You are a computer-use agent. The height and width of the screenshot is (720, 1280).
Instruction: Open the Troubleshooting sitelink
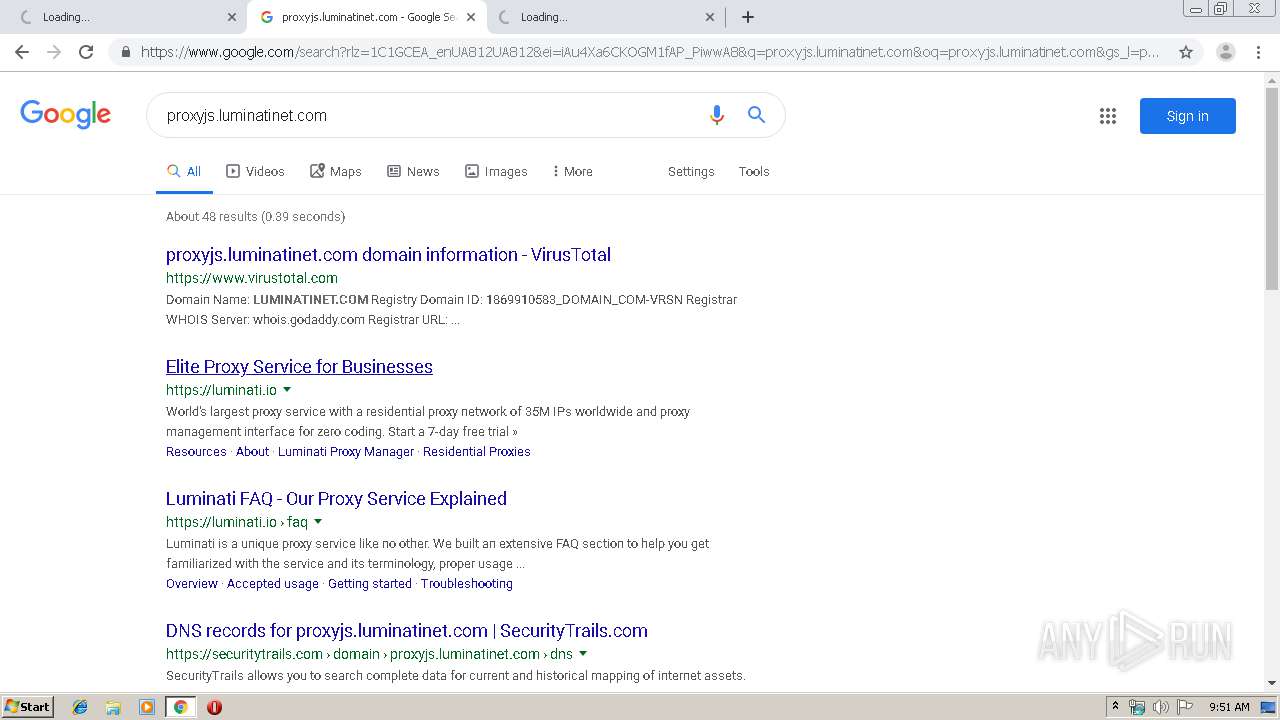[x=467, y=583]
